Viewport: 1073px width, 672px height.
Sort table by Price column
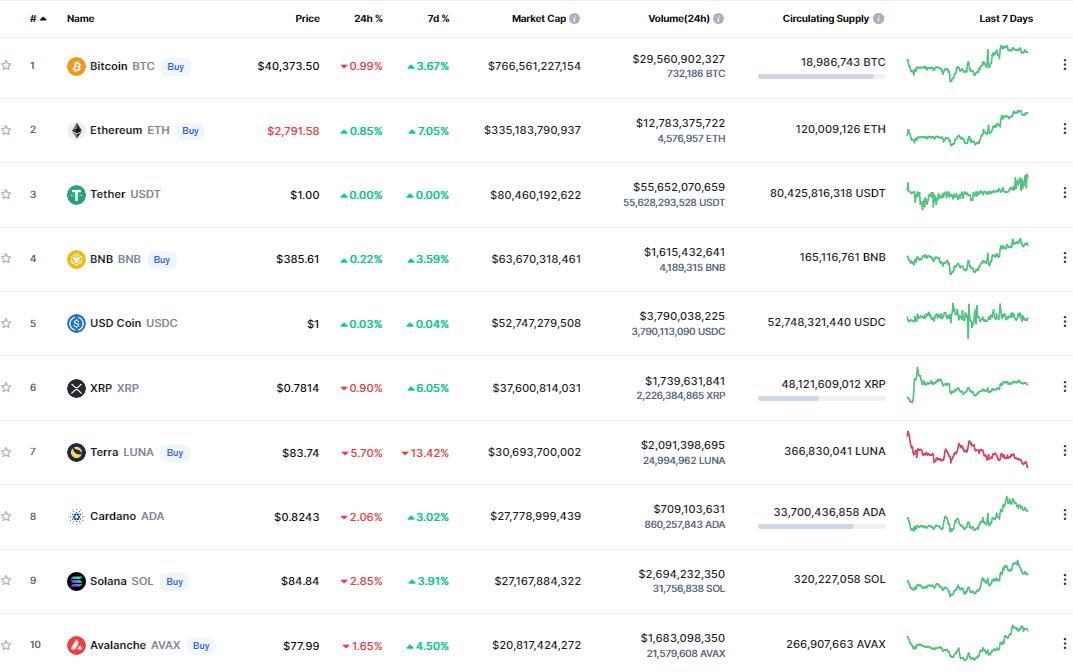coord(307,18)
